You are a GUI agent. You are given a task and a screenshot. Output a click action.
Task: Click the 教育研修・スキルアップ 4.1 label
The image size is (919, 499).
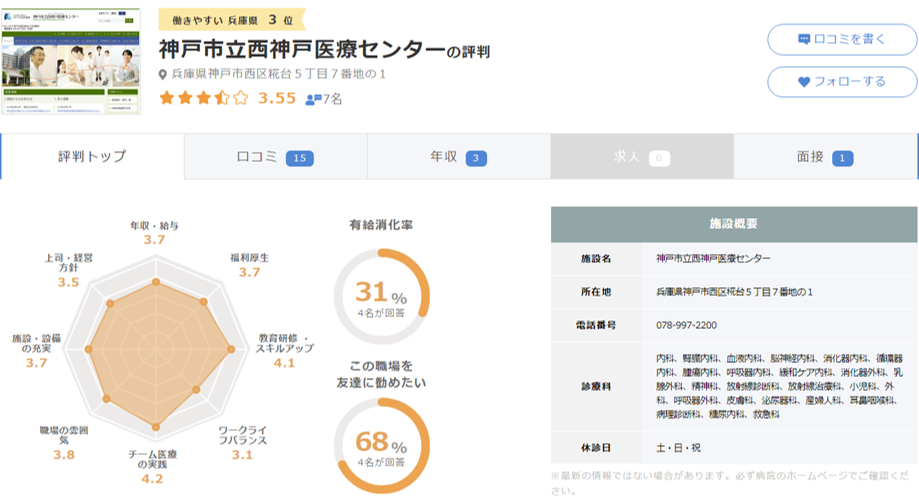(284, 351)
